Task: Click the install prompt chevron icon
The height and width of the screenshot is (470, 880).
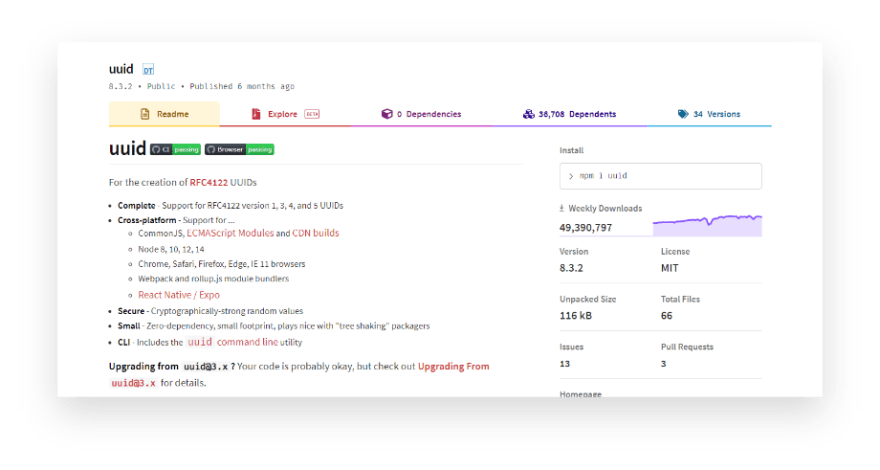Action: (571, 176)
